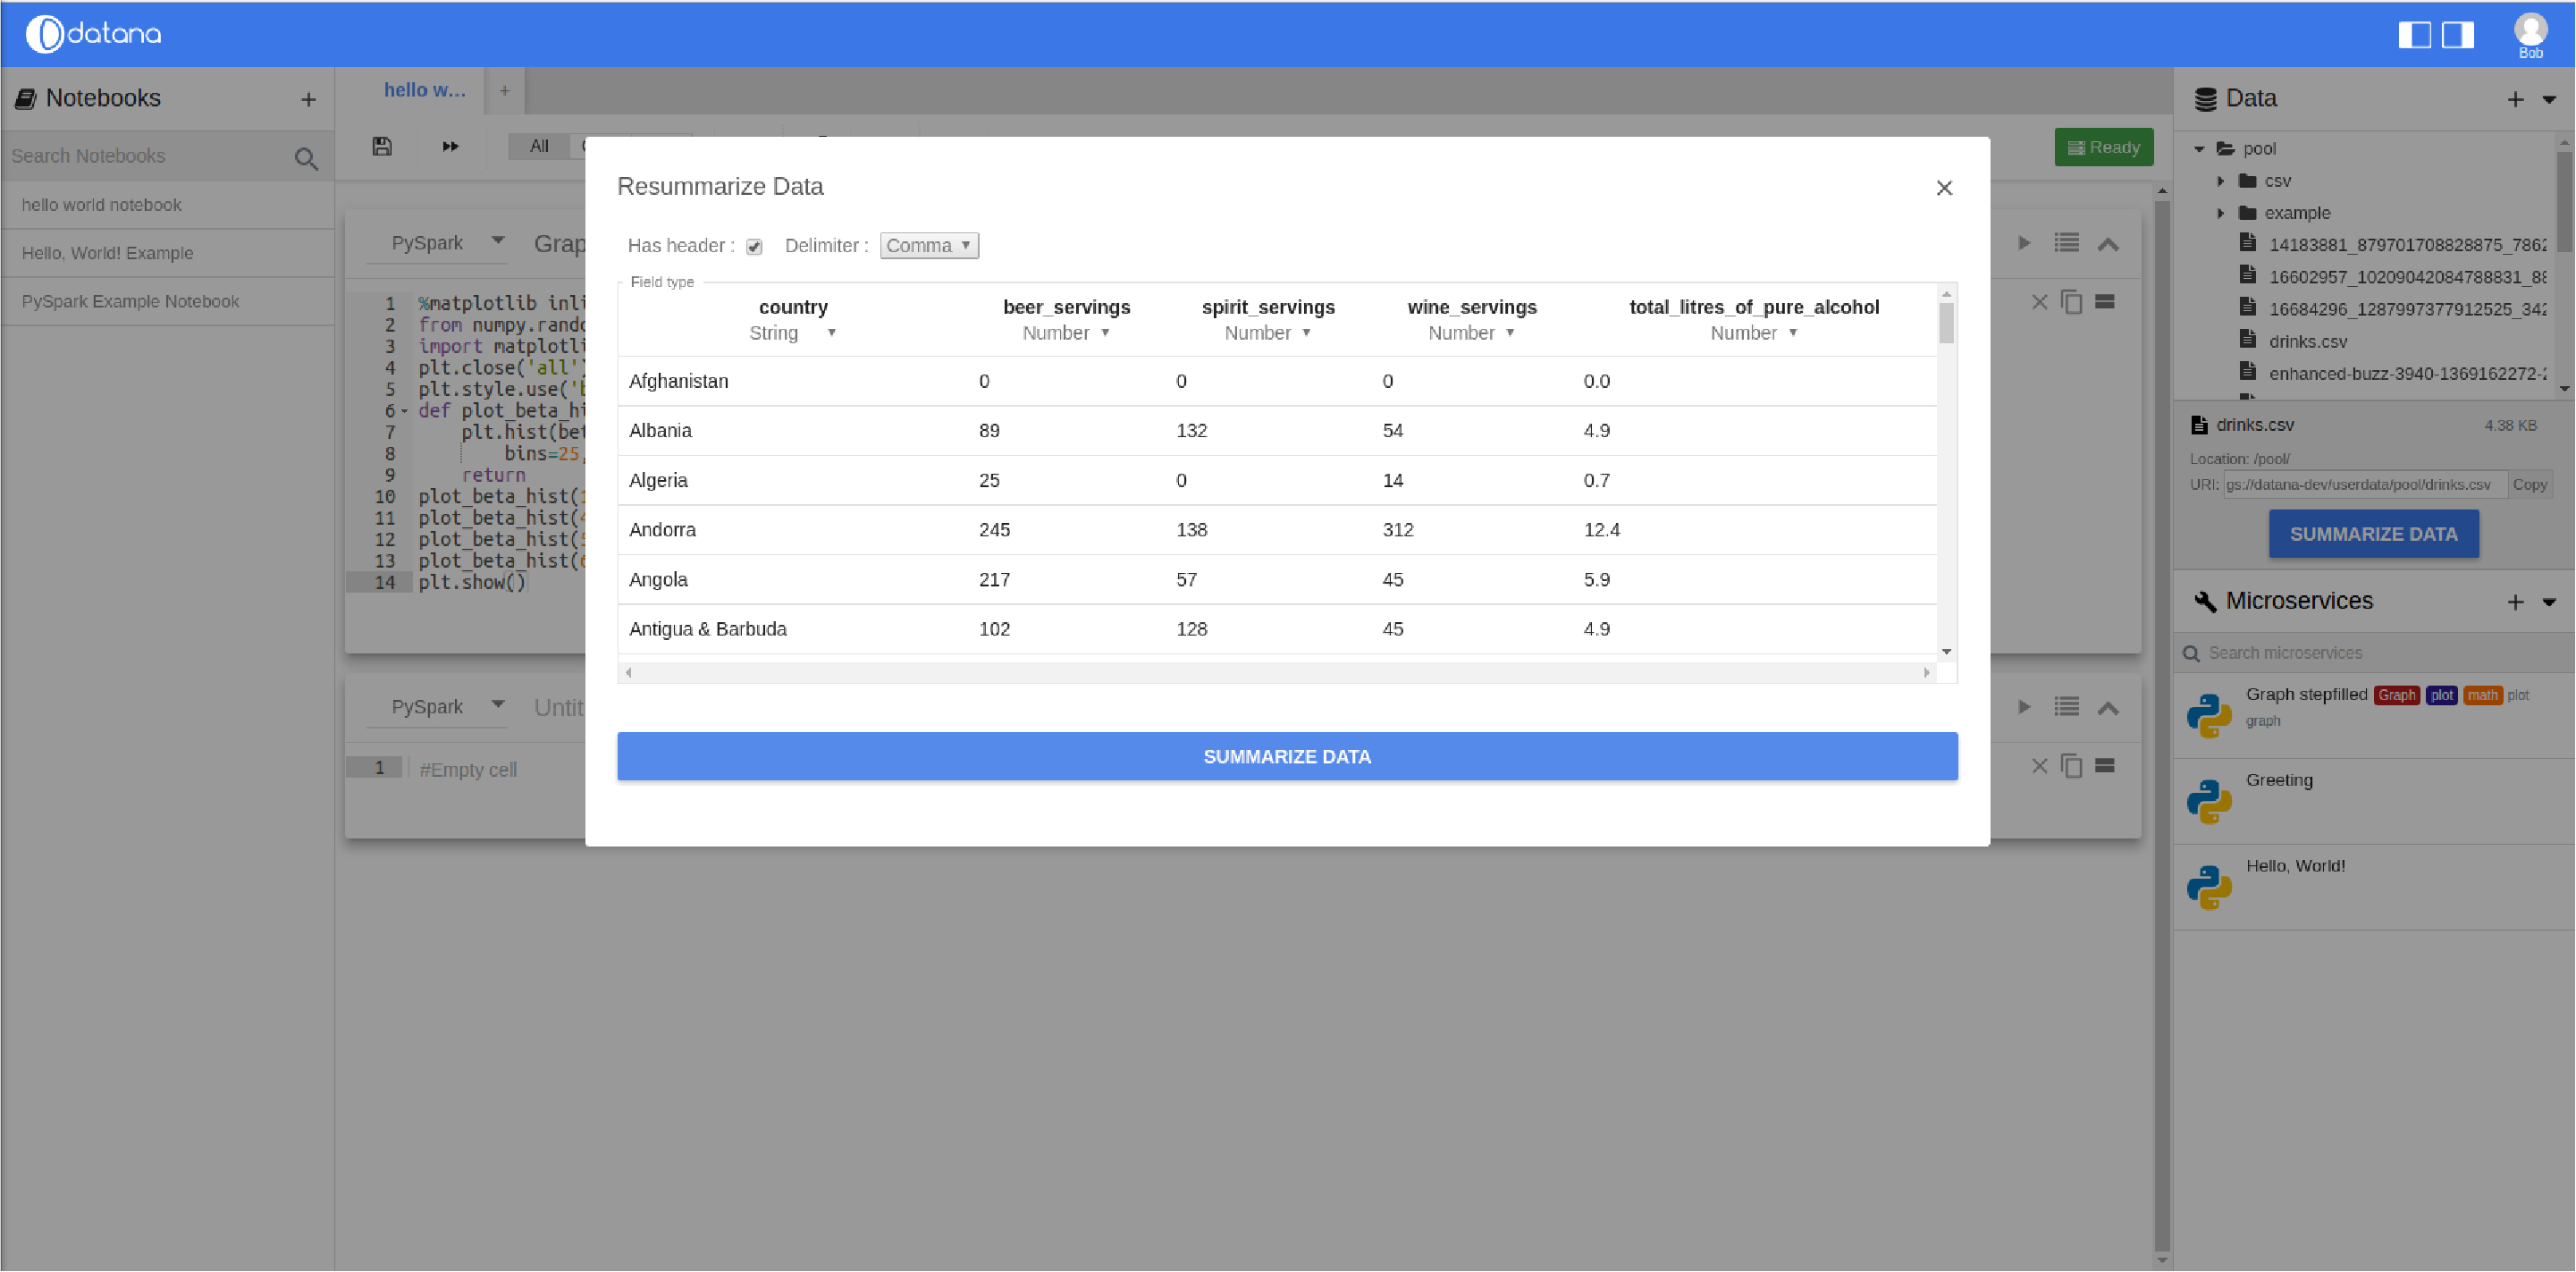Delete the empty PySpark cell

[2039, 766]
